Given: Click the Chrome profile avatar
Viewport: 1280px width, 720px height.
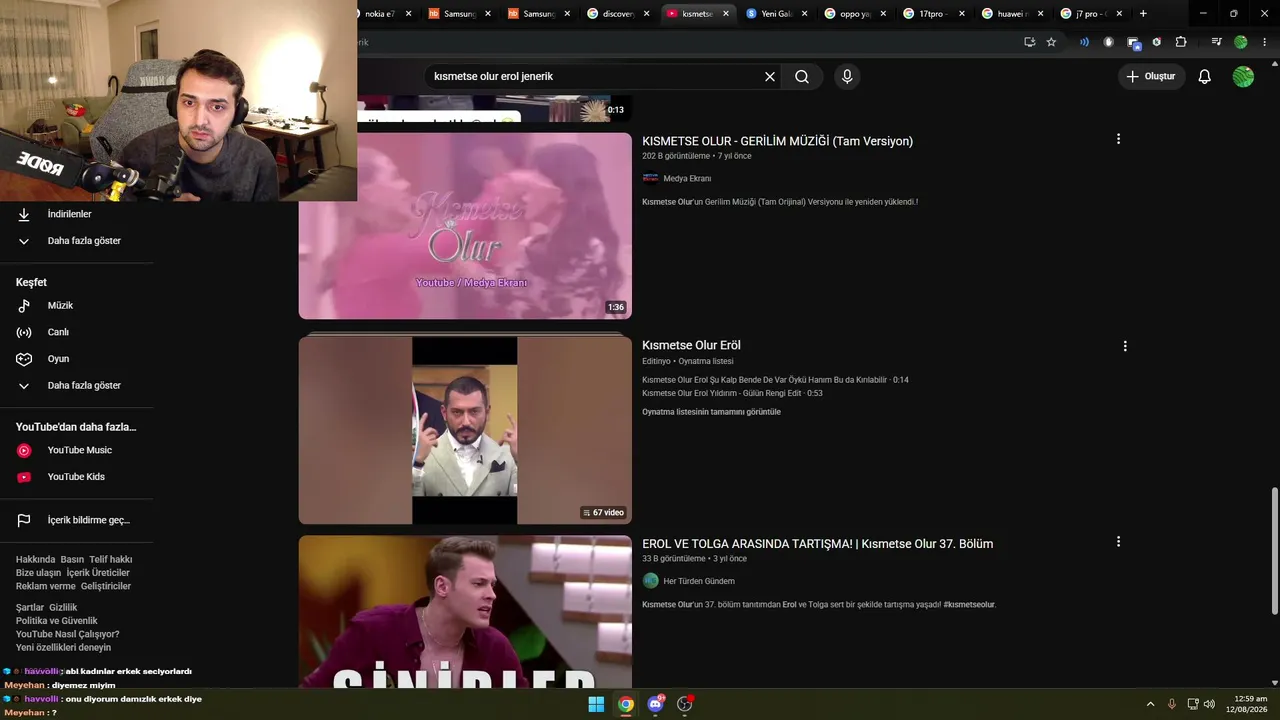Looking at the screenshot, I should point(1241,42).
